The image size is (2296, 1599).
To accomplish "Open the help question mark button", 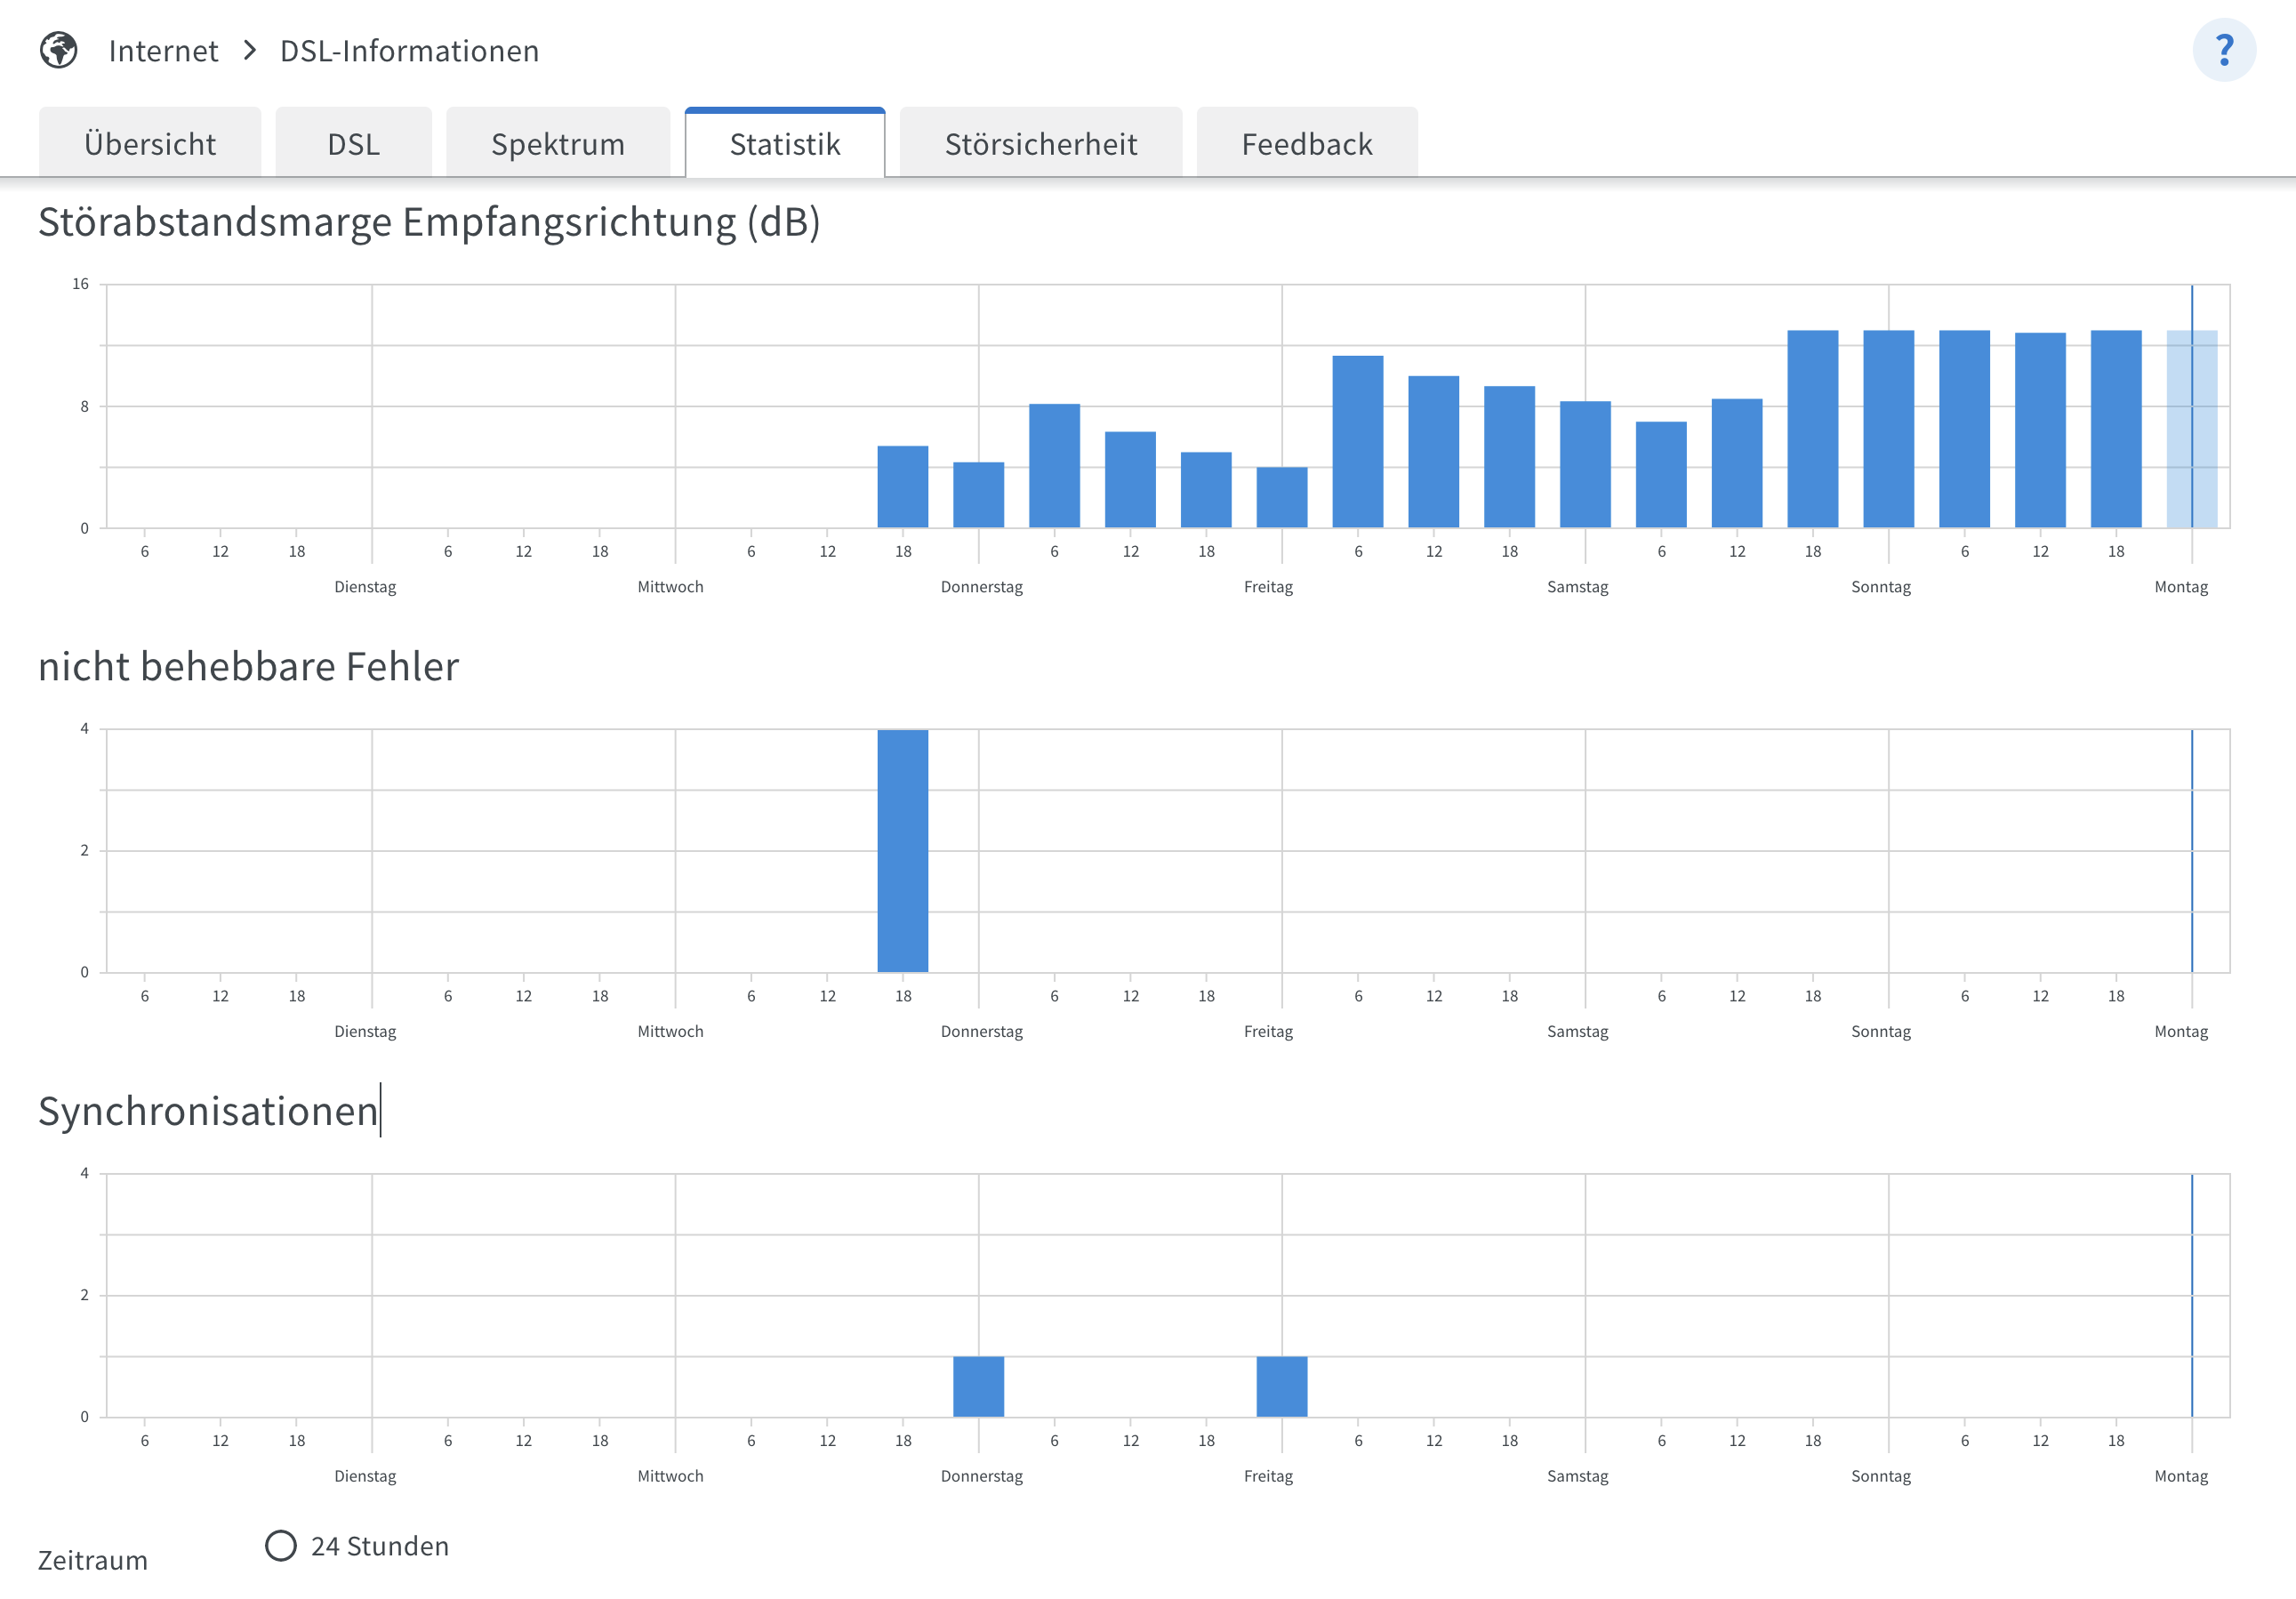I will pos(2223,50).
